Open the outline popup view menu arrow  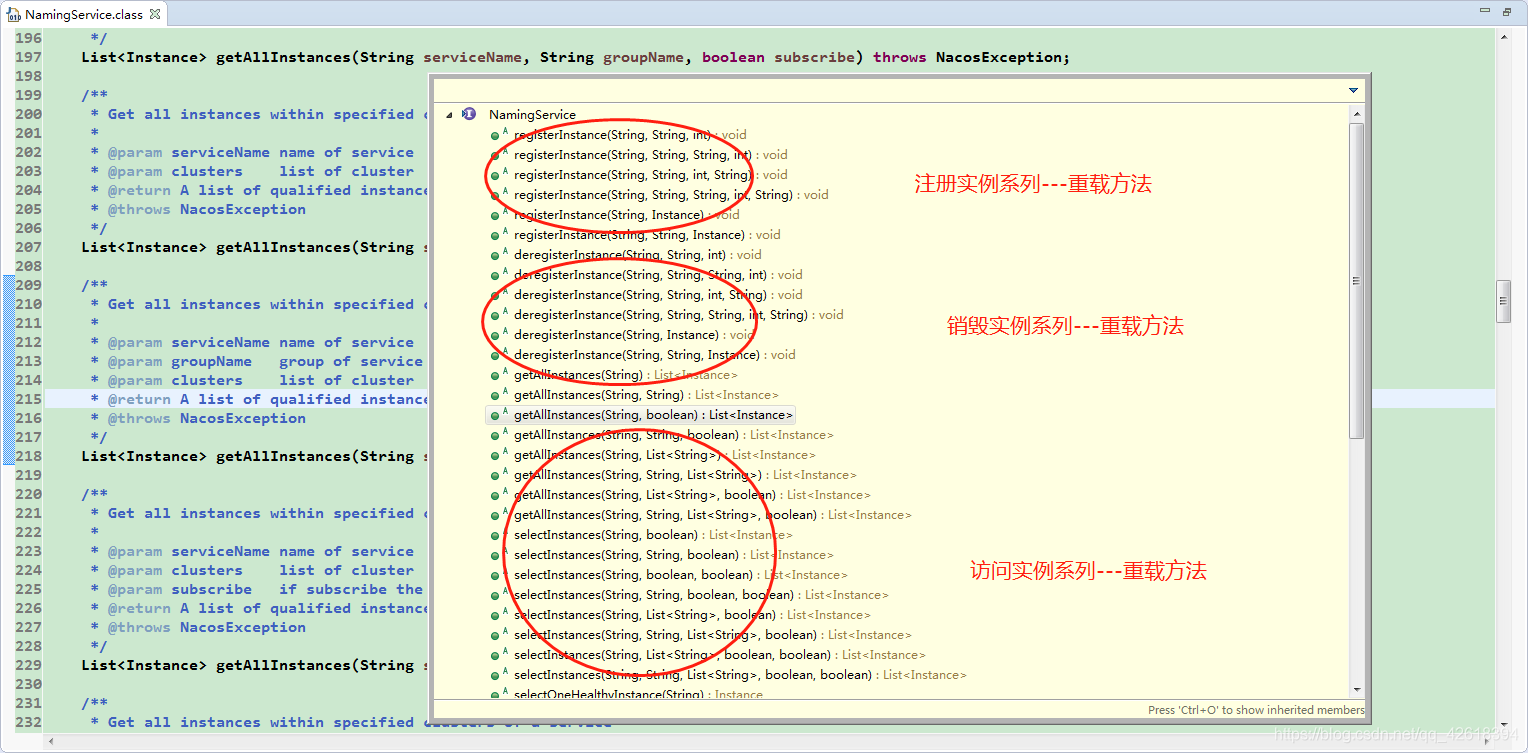pyautogui.click(x=1353, y=90)
